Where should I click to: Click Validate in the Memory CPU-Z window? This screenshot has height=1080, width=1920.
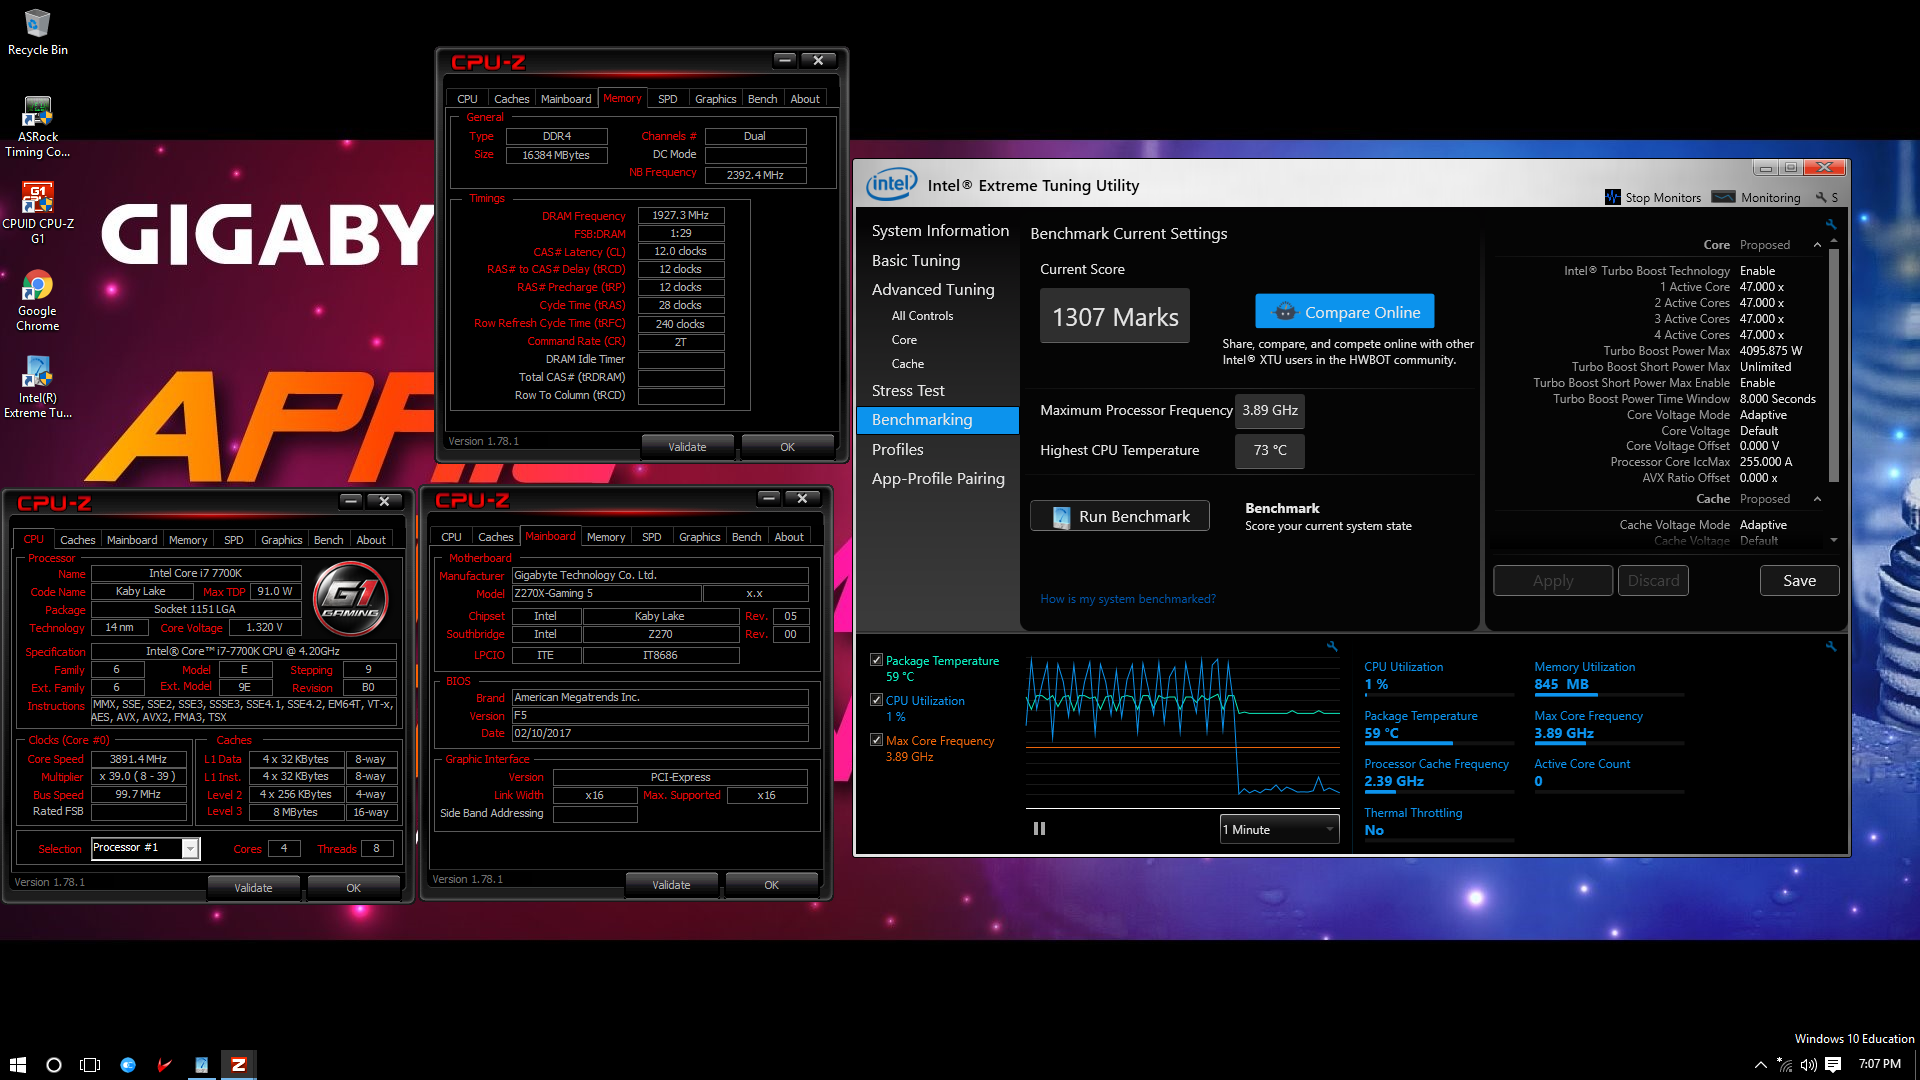(x=687, y=447)
